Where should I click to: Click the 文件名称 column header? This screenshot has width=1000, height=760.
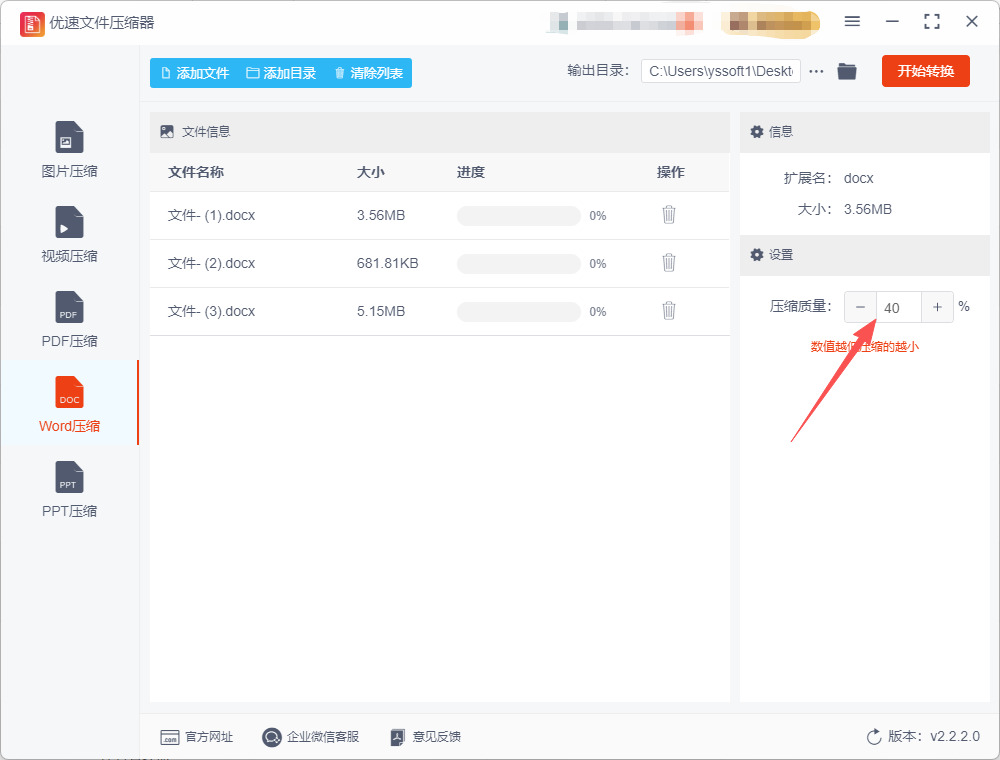(196, 172)
